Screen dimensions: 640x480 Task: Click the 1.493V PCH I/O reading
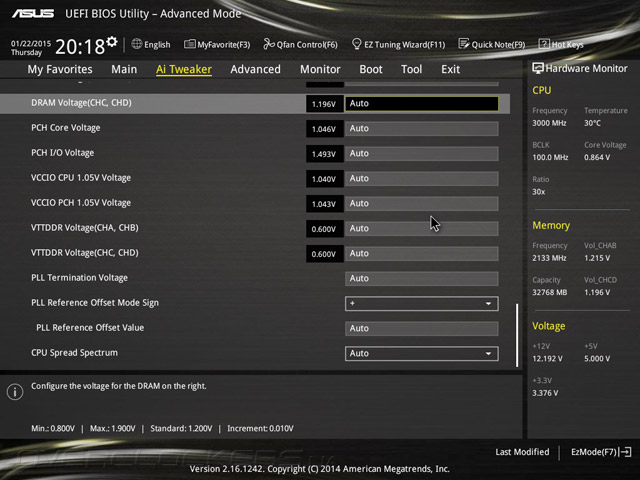(324, 154)
